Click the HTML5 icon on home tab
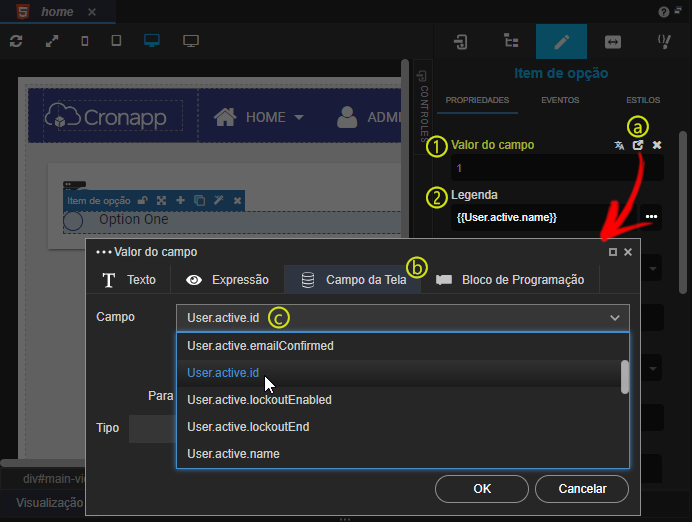The height and width of the screenshot is (522, 692). point(23,11)
